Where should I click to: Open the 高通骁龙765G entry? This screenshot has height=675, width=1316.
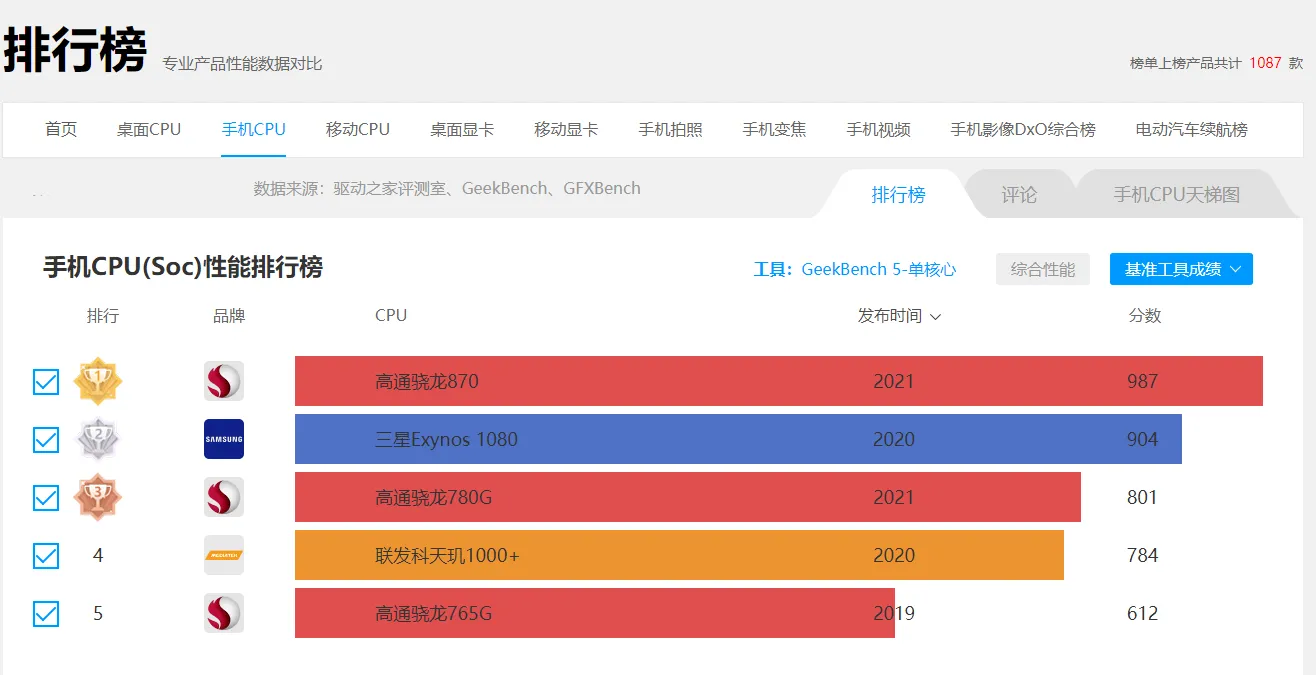pyautogui.click(x=434, y=613)
